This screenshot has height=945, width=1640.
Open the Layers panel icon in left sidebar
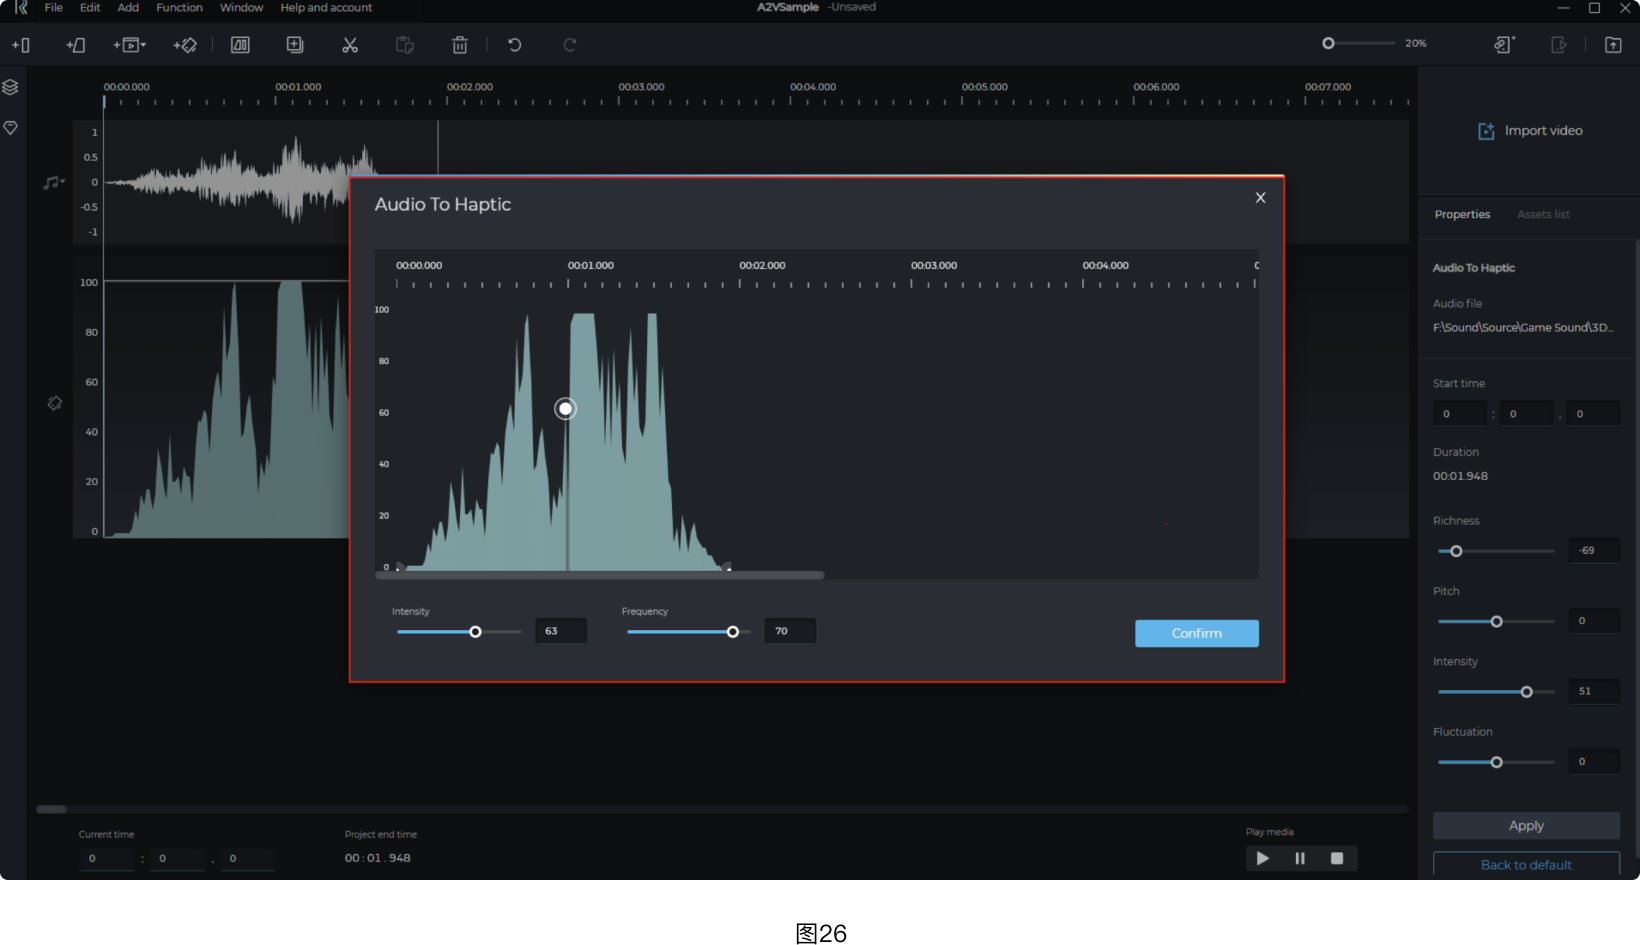tap(10, 87)
